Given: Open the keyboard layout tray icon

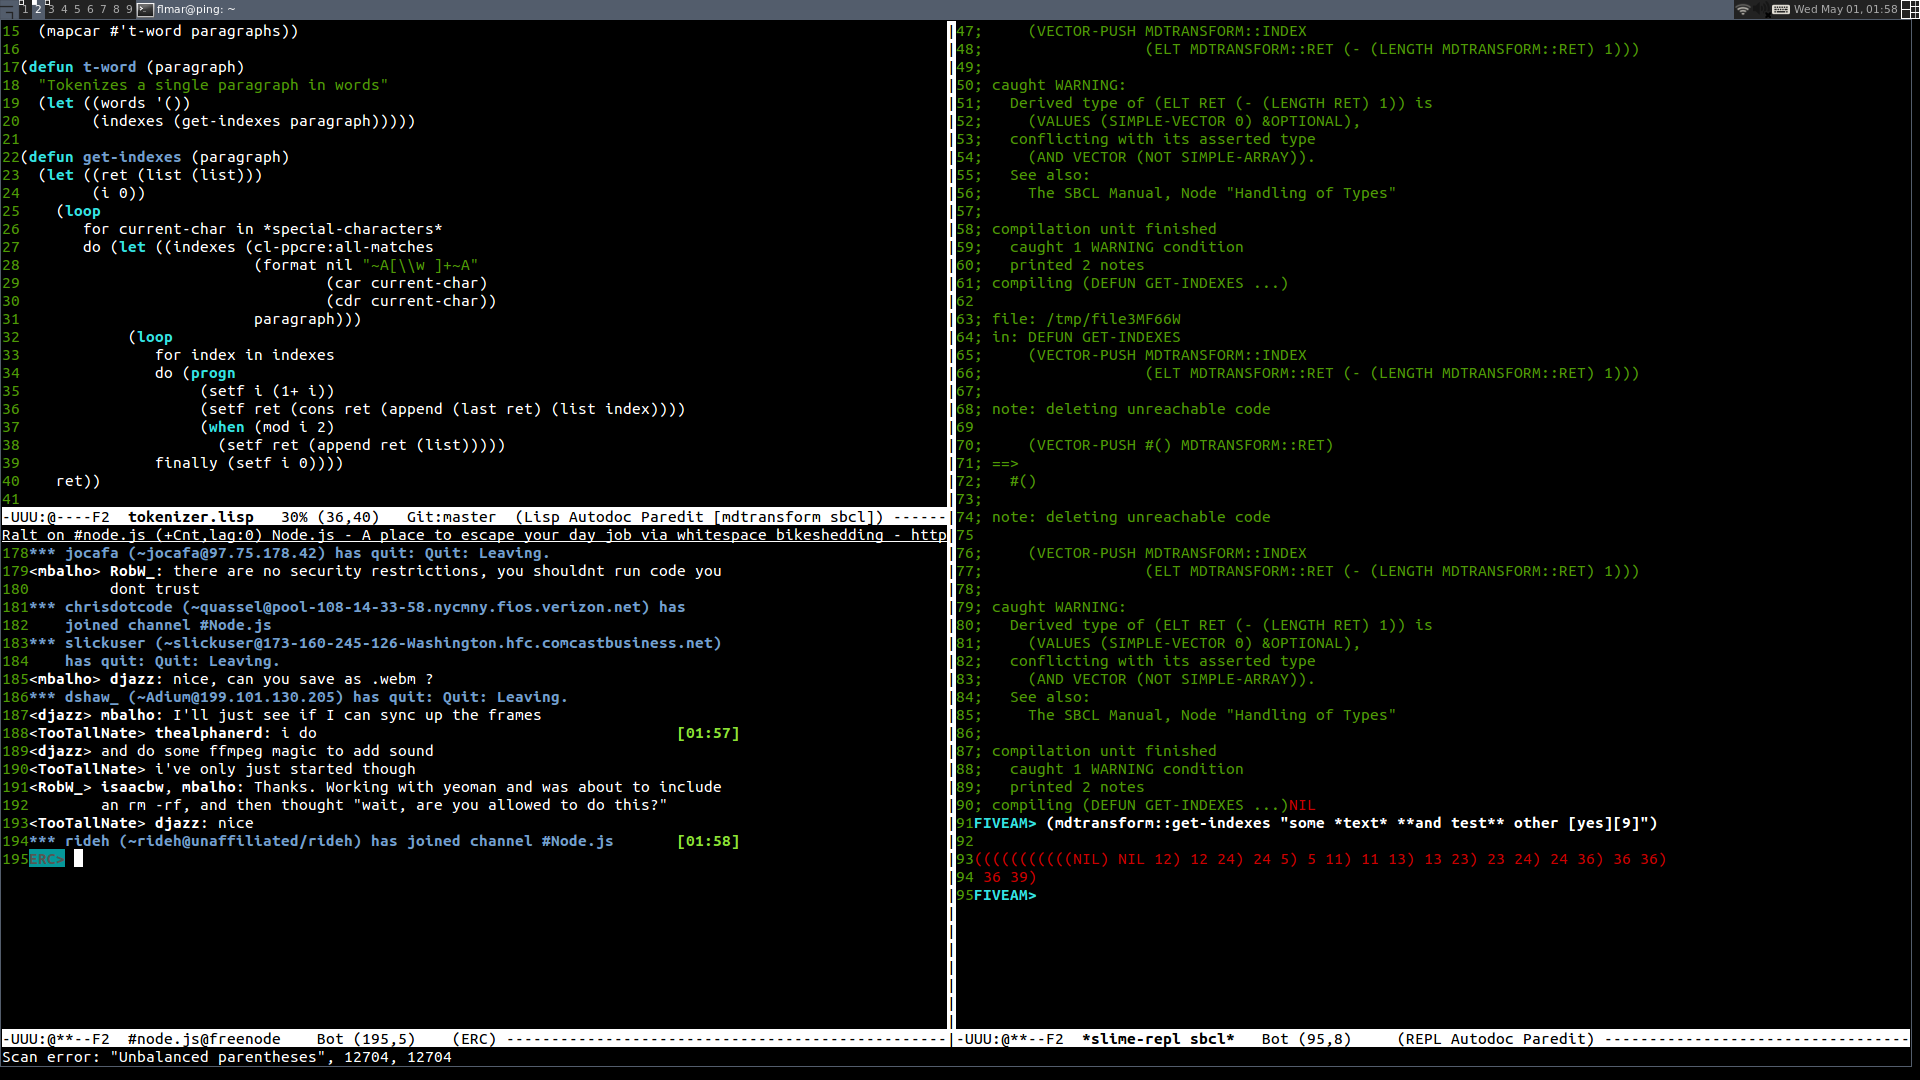Looking at the screenshot, I should [1781, 9].
